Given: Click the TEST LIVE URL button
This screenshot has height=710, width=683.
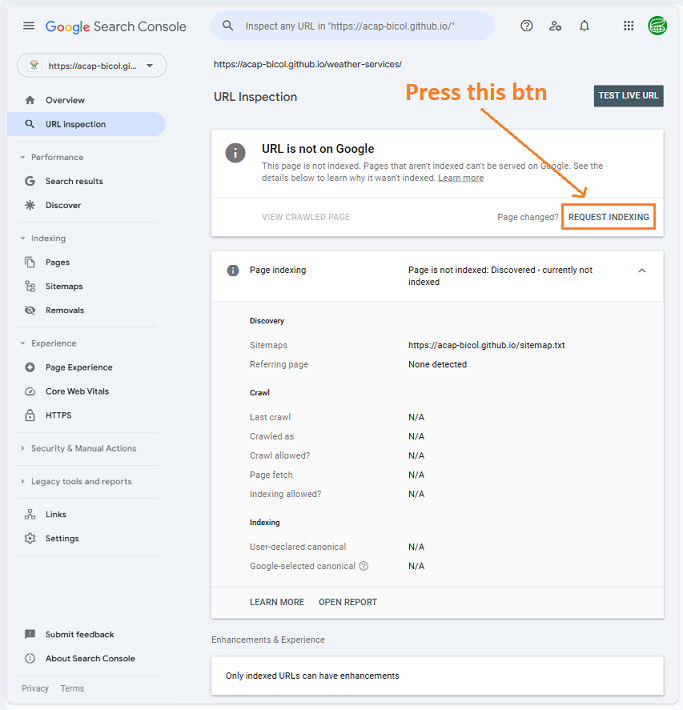Looking at the screenshot, I should tap(628, 96).
